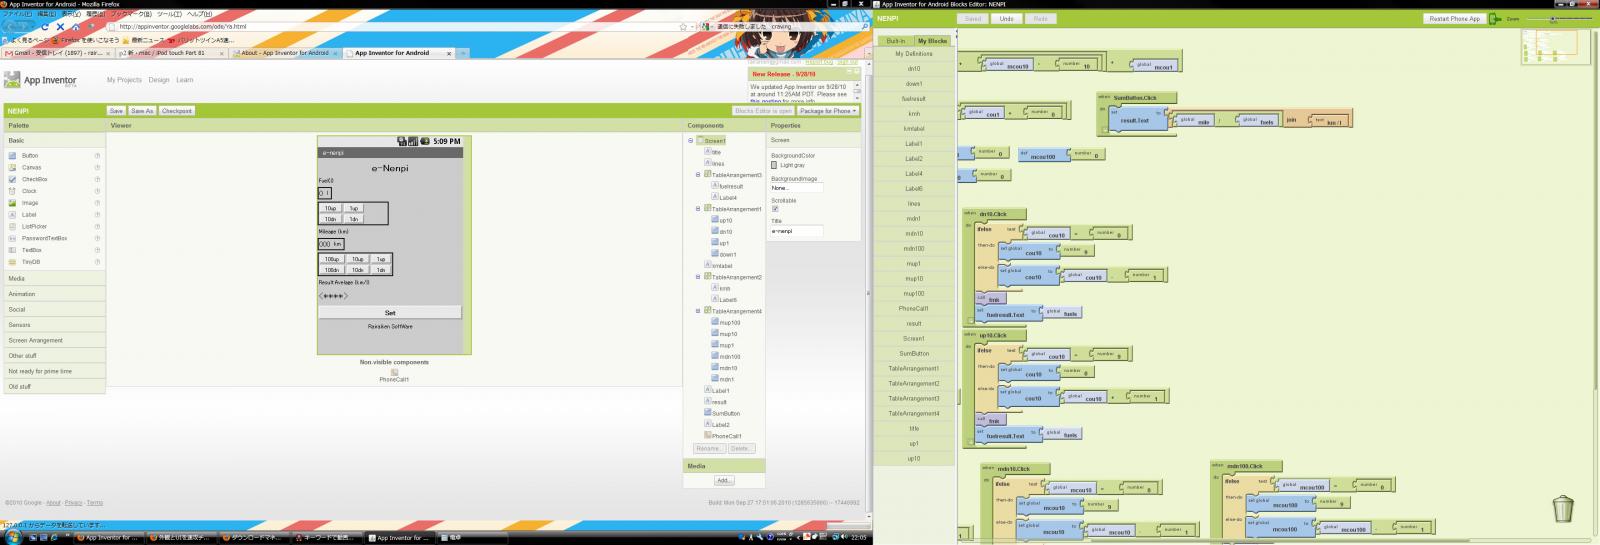Click the Title property text field

click(796, 231)
